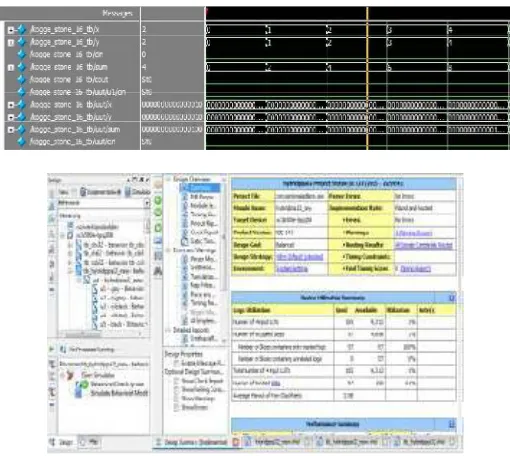Viewport: 510px width, 456px height.
Task: Select Behavioral Check Syntax process
Action: point(117,384)
